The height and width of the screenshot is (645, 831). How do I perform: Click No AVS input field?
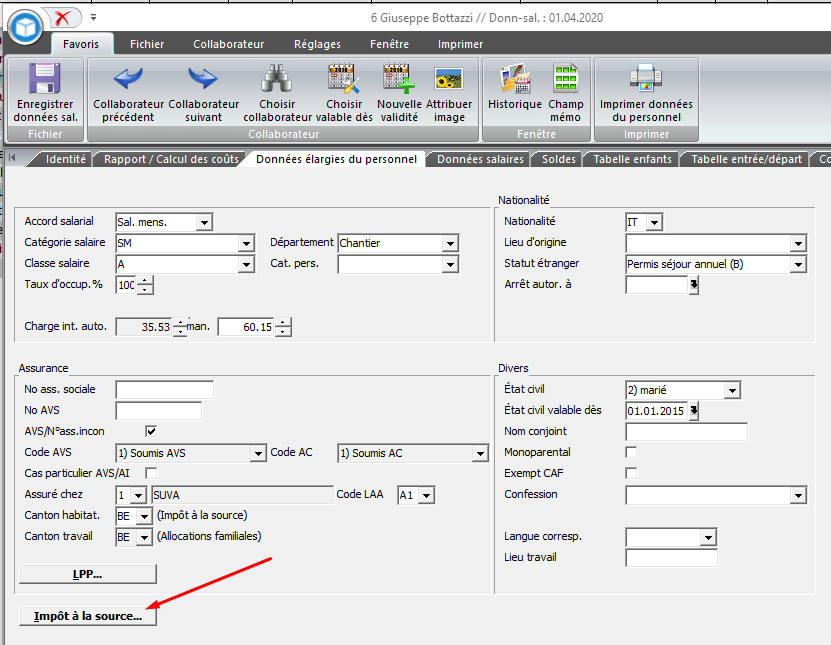[x=158, y=411]
